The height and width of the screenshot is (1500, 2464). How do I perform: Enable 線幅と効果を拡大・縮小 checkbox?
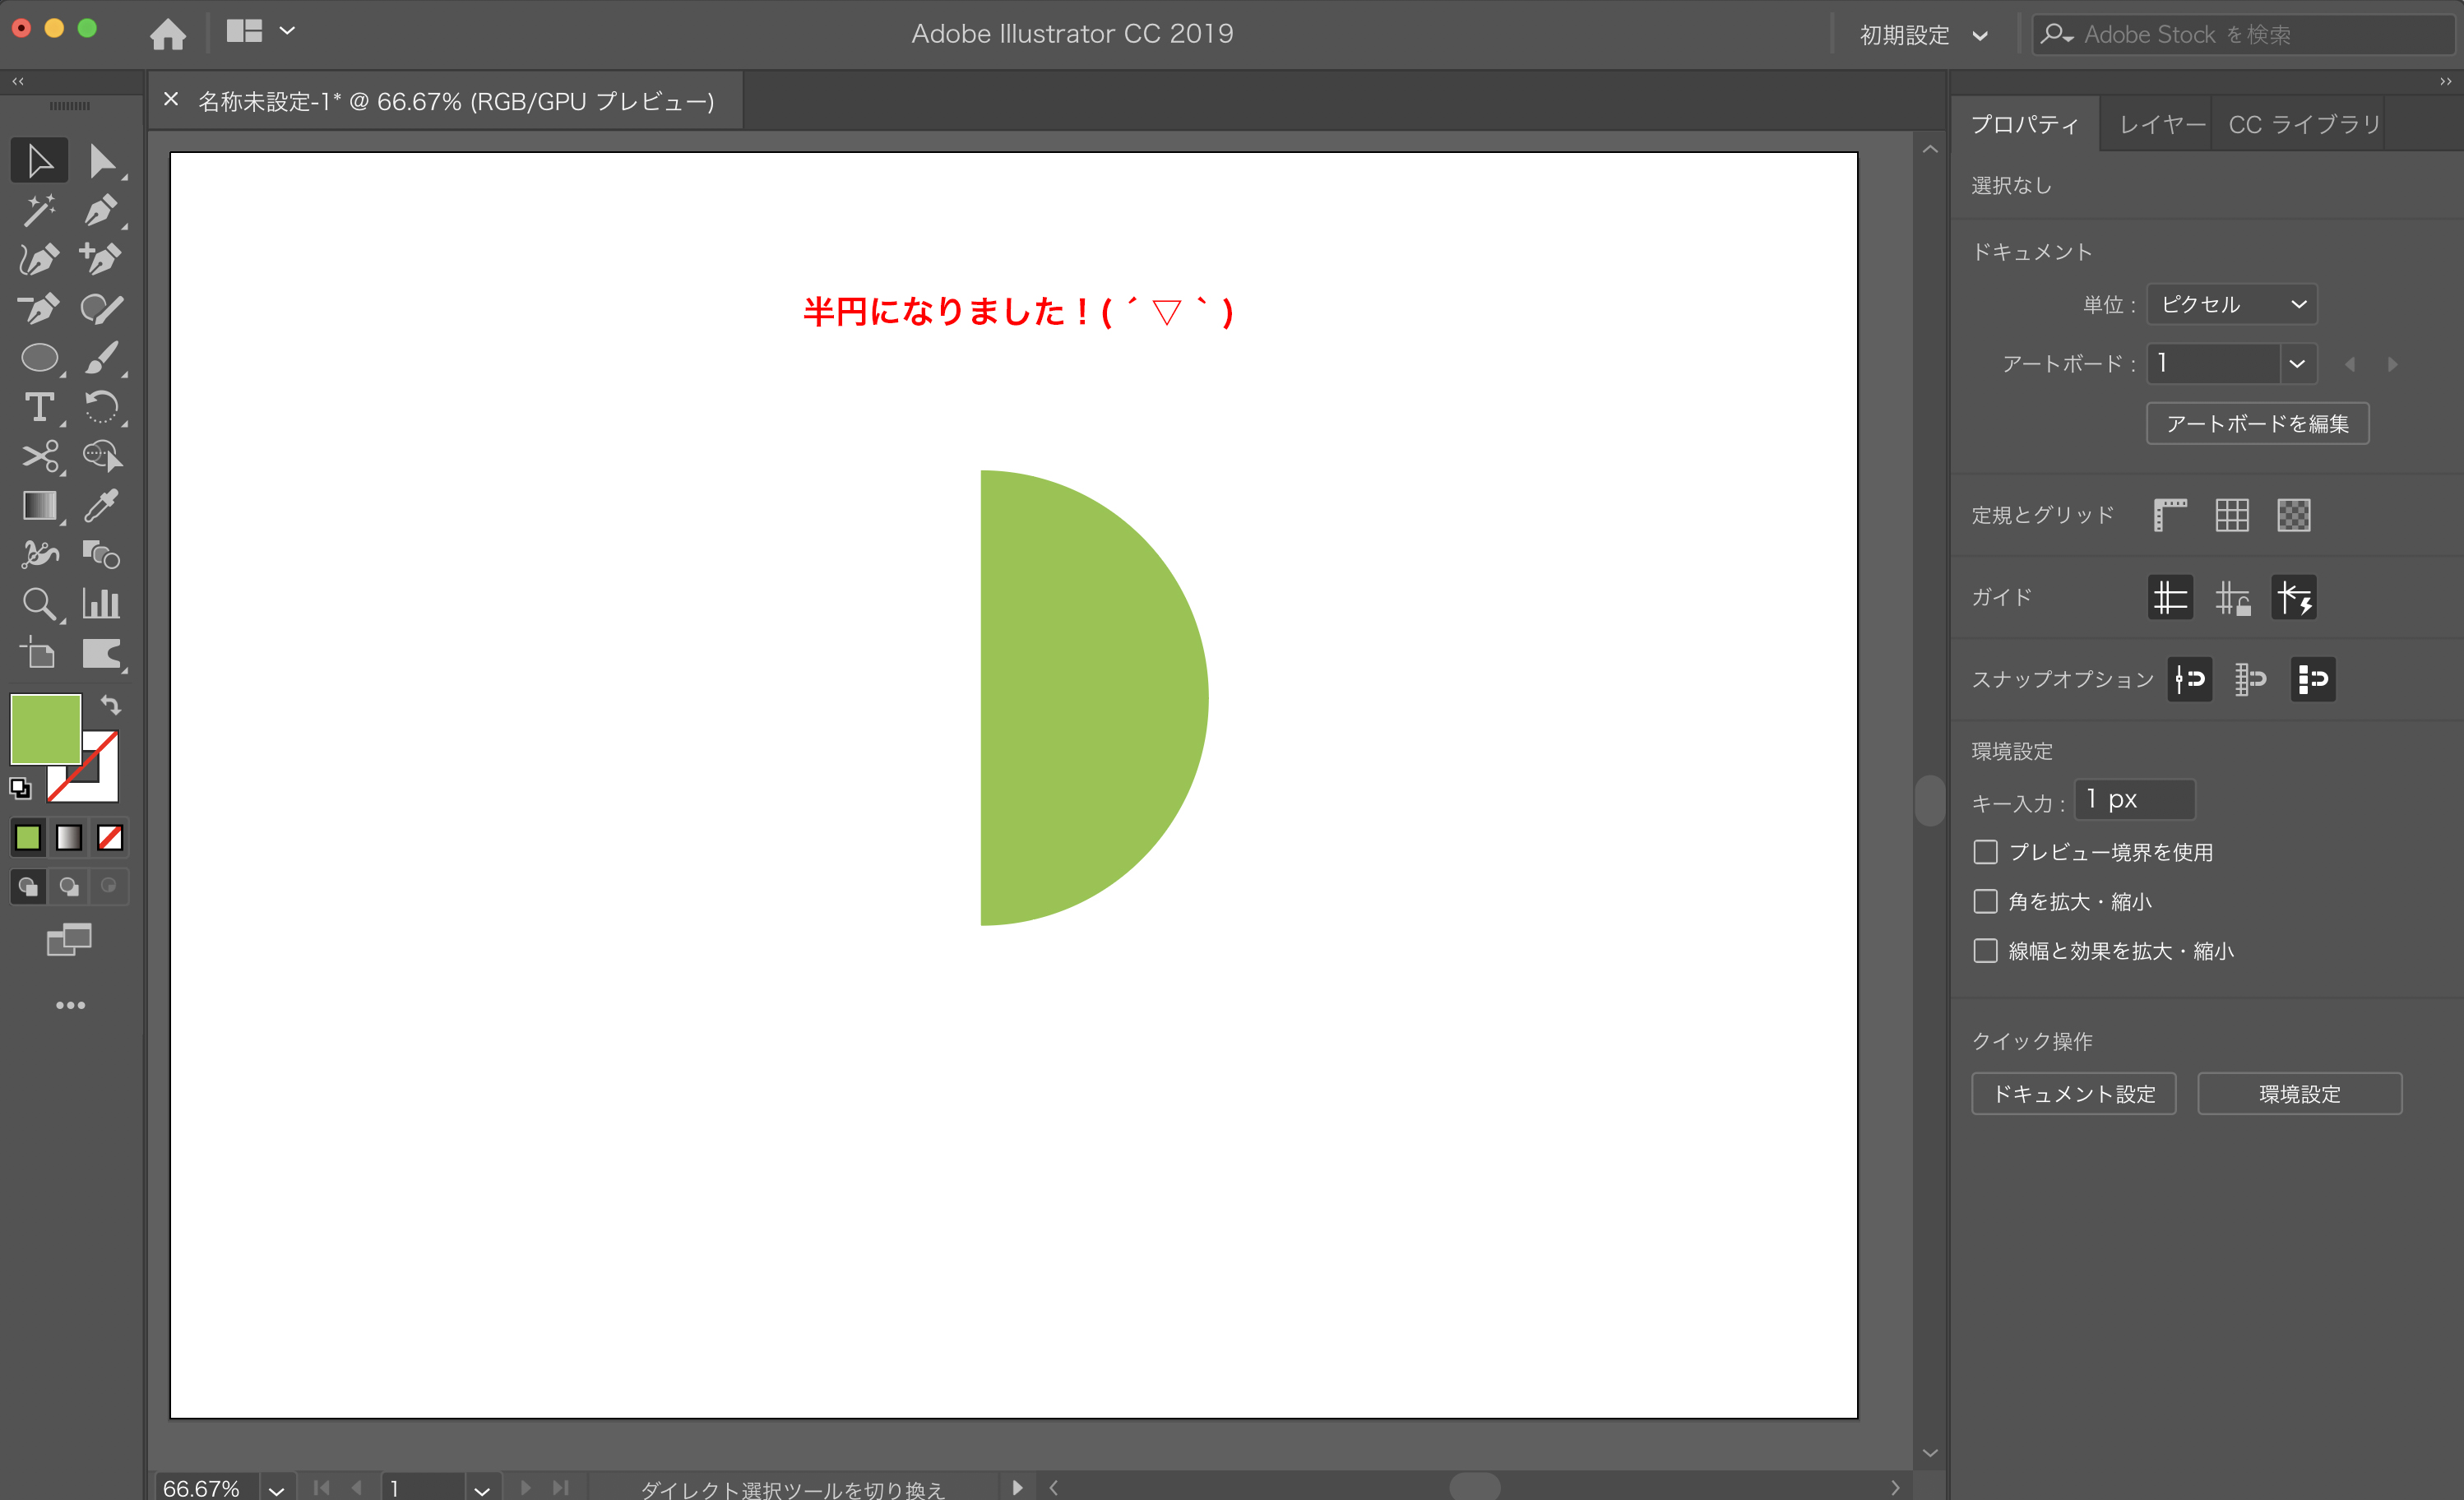pos(1982,951)
